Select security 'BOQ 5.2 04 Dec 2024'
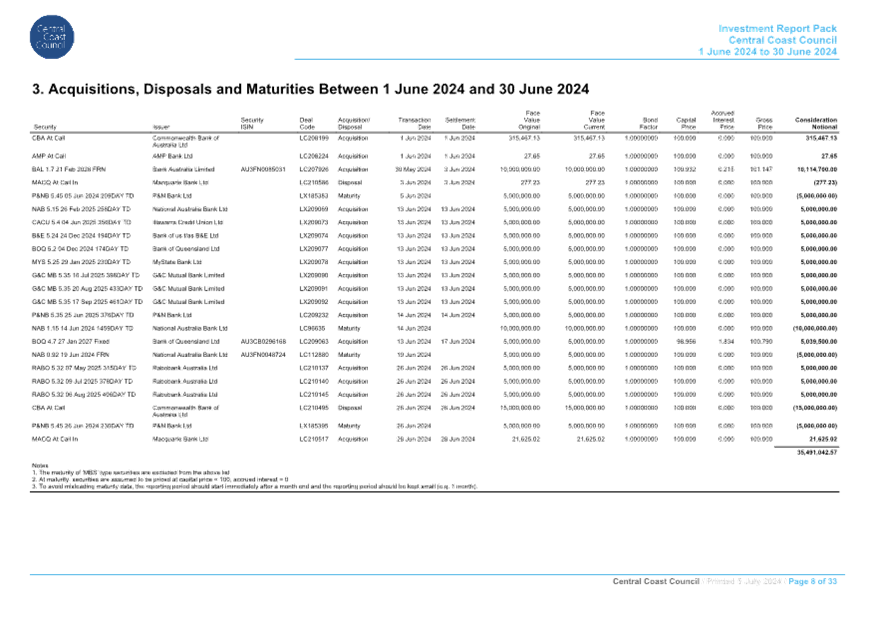Image resolution: width=873 pixels, height=618 pixels. (80, 249)
